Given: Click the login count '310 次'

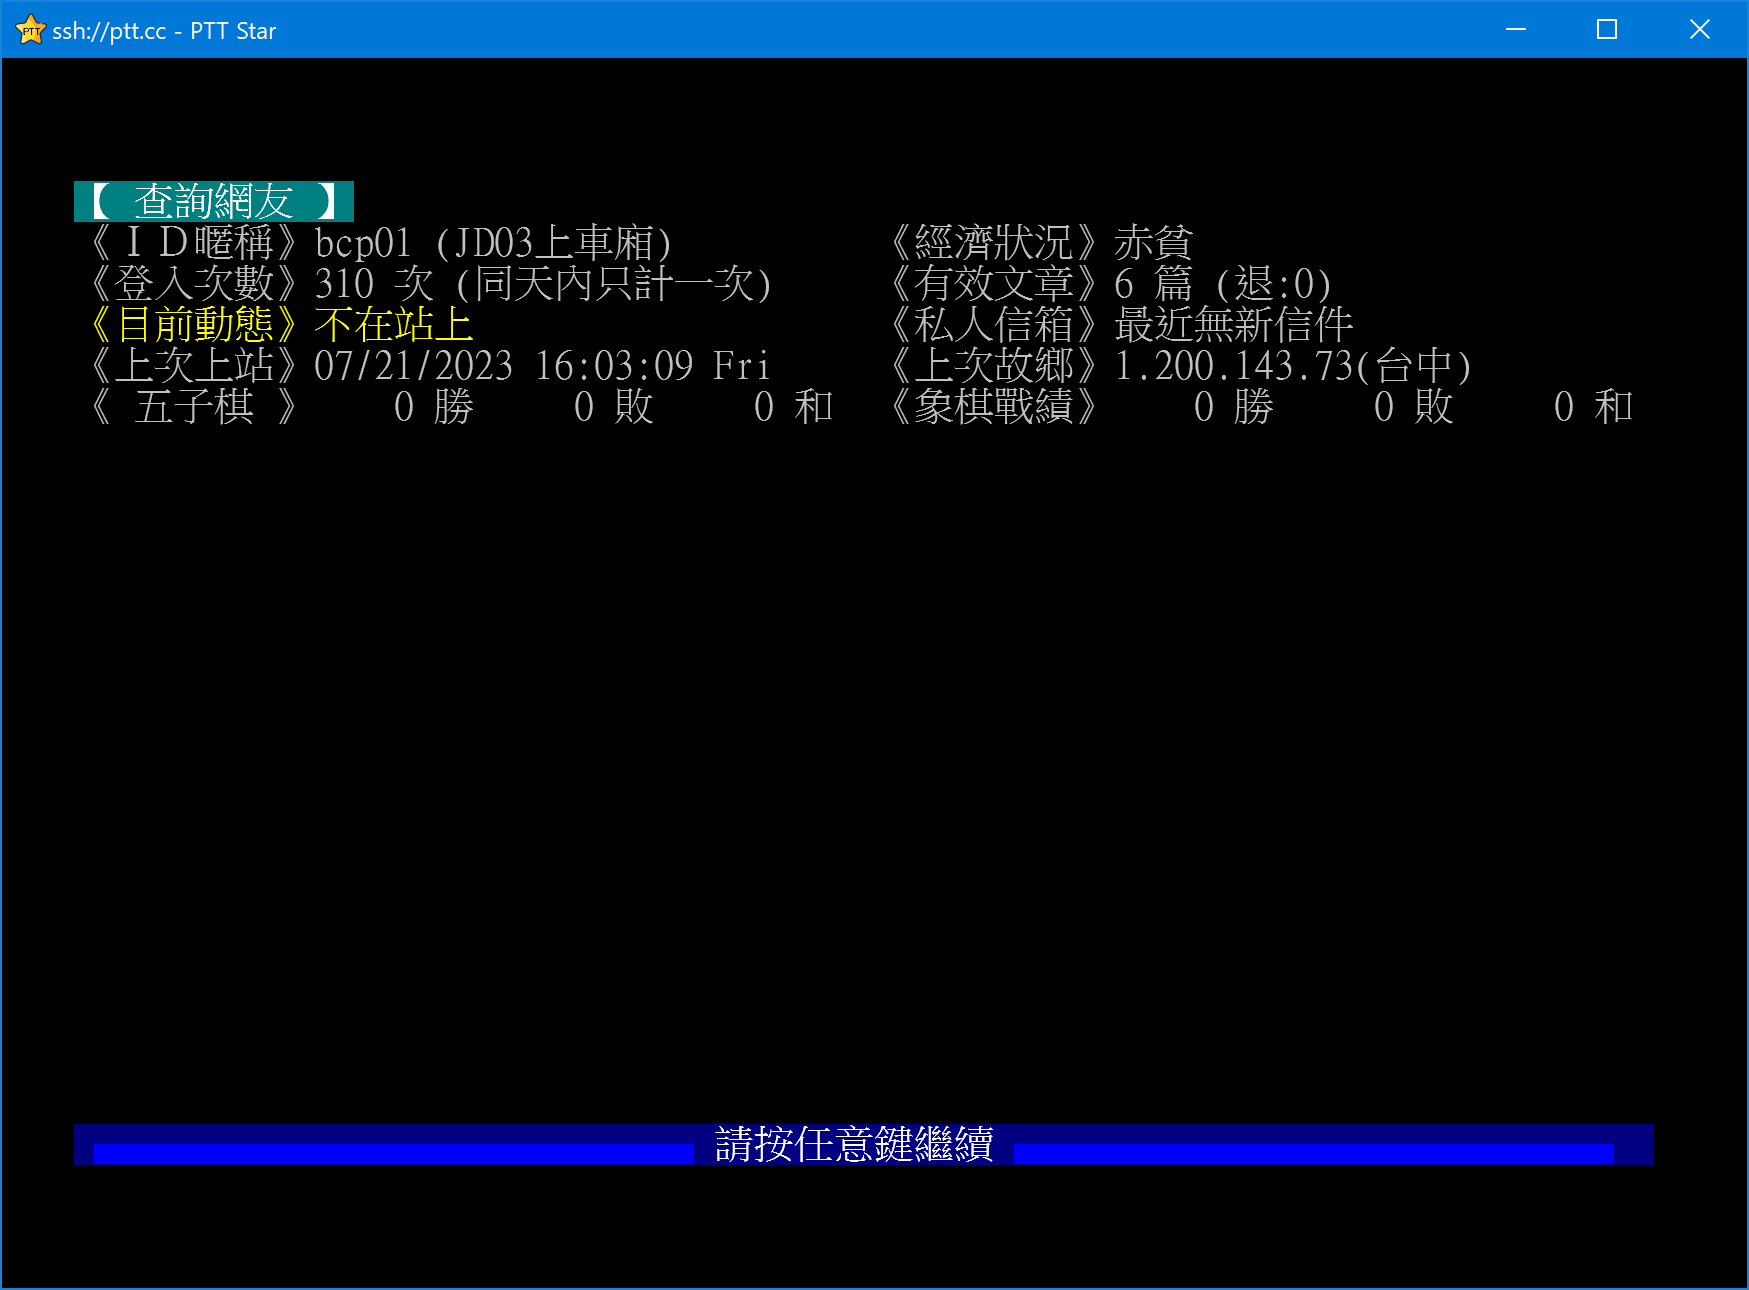Looking at the screenshot, I should pos(373,284).
